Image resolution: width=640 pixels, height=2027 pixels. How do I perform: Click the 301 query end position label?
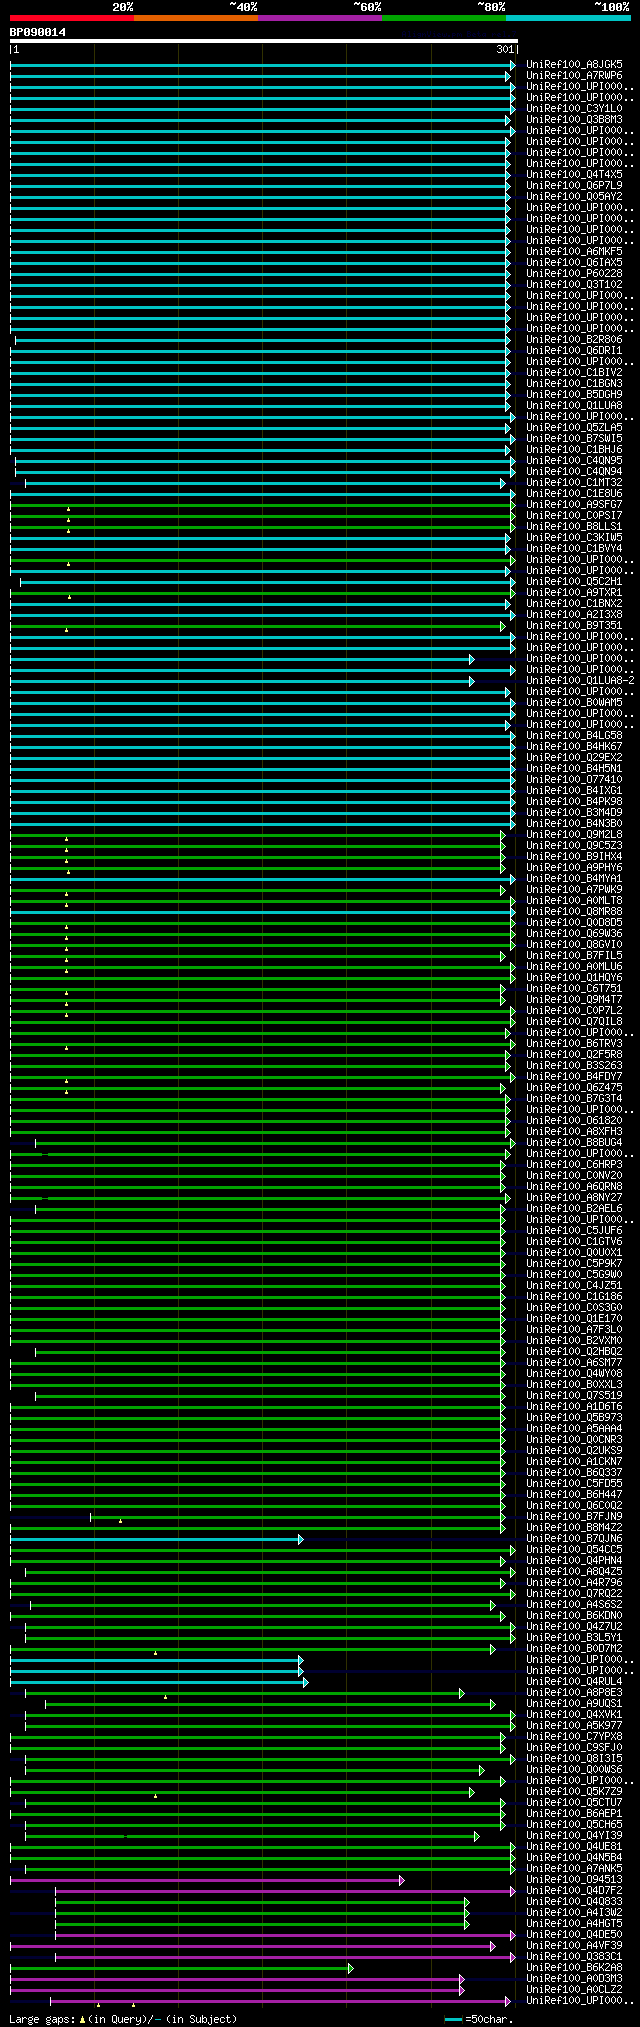pos(505,49)
